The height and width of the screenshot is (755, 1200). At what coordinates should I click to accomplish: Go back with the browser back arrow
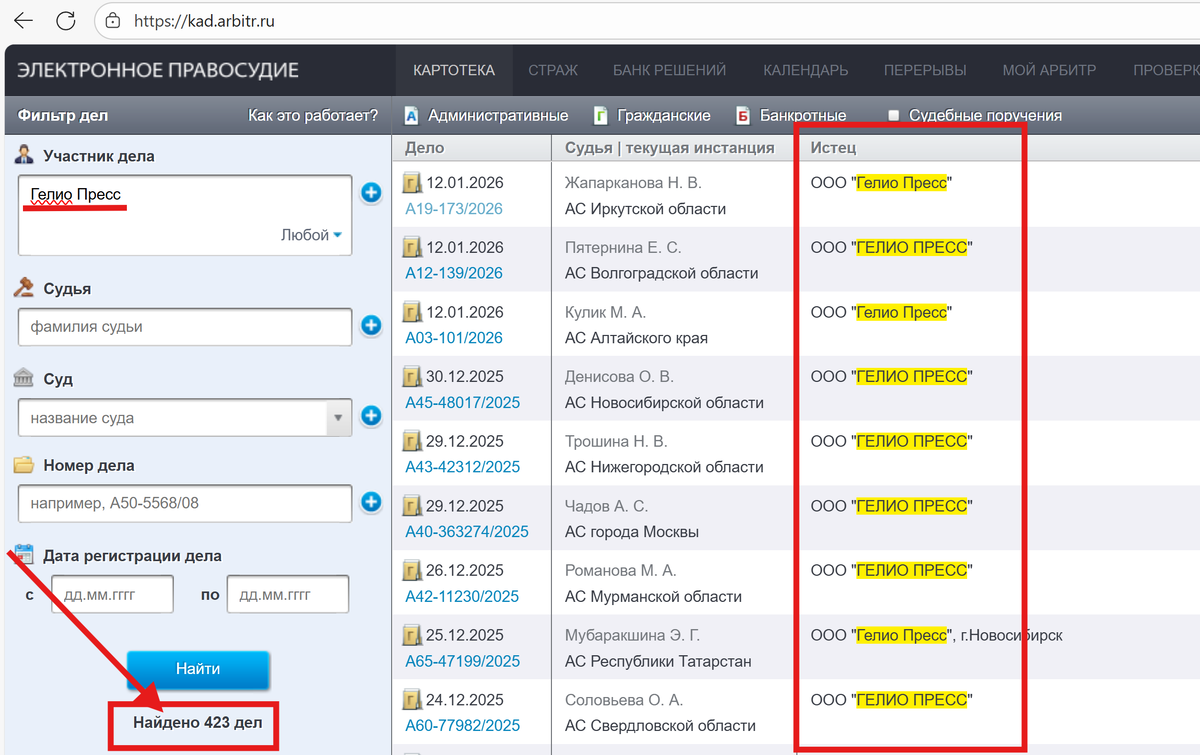tap(23, 20)
